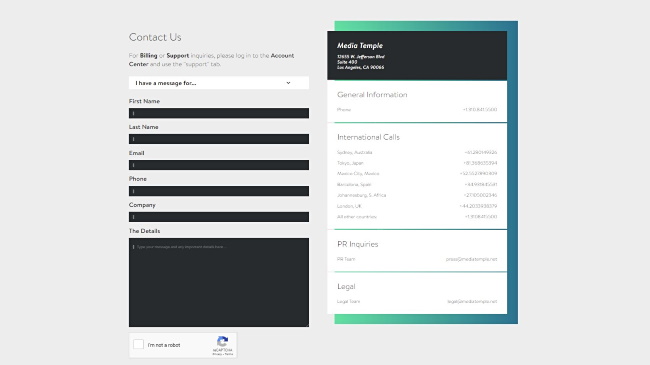Screen dimensions: 650x365
Task: Open the "I have a message for..." dropdown
Action: 218,83
